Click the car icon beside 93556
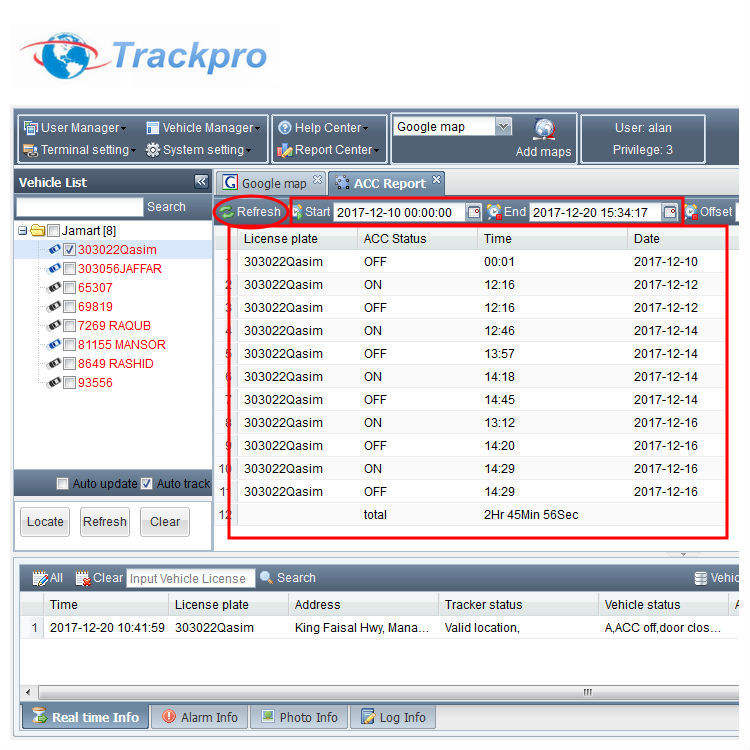Viewport: 750px width, 750px height. tap(54, 383)
